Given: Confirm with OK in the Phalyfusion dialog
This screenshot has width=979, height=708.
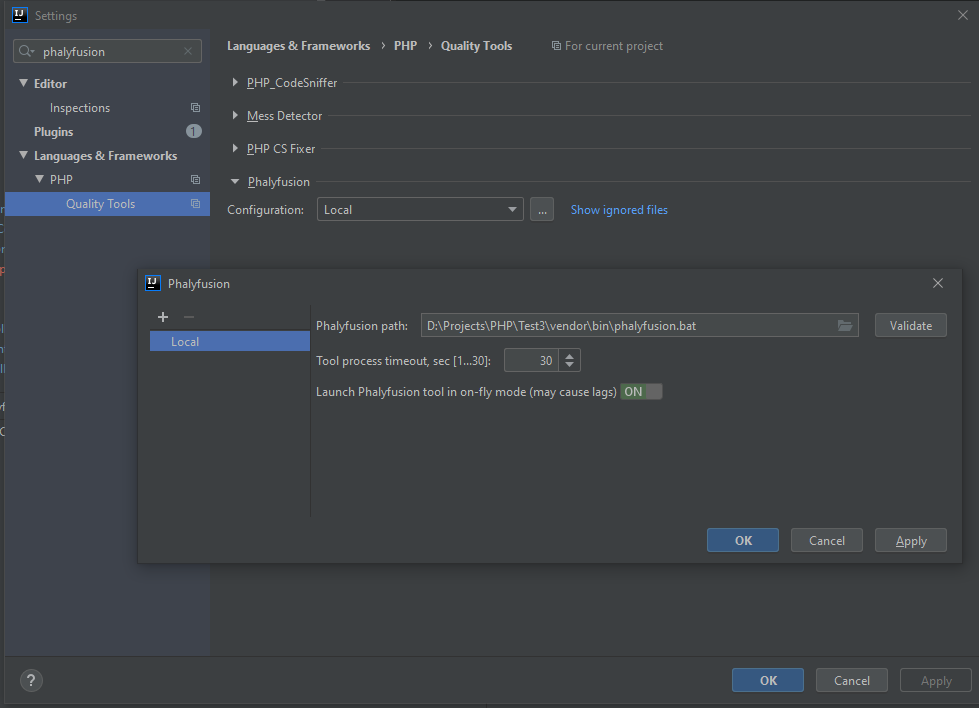Looking at the screenshot, I should point(743,540).
